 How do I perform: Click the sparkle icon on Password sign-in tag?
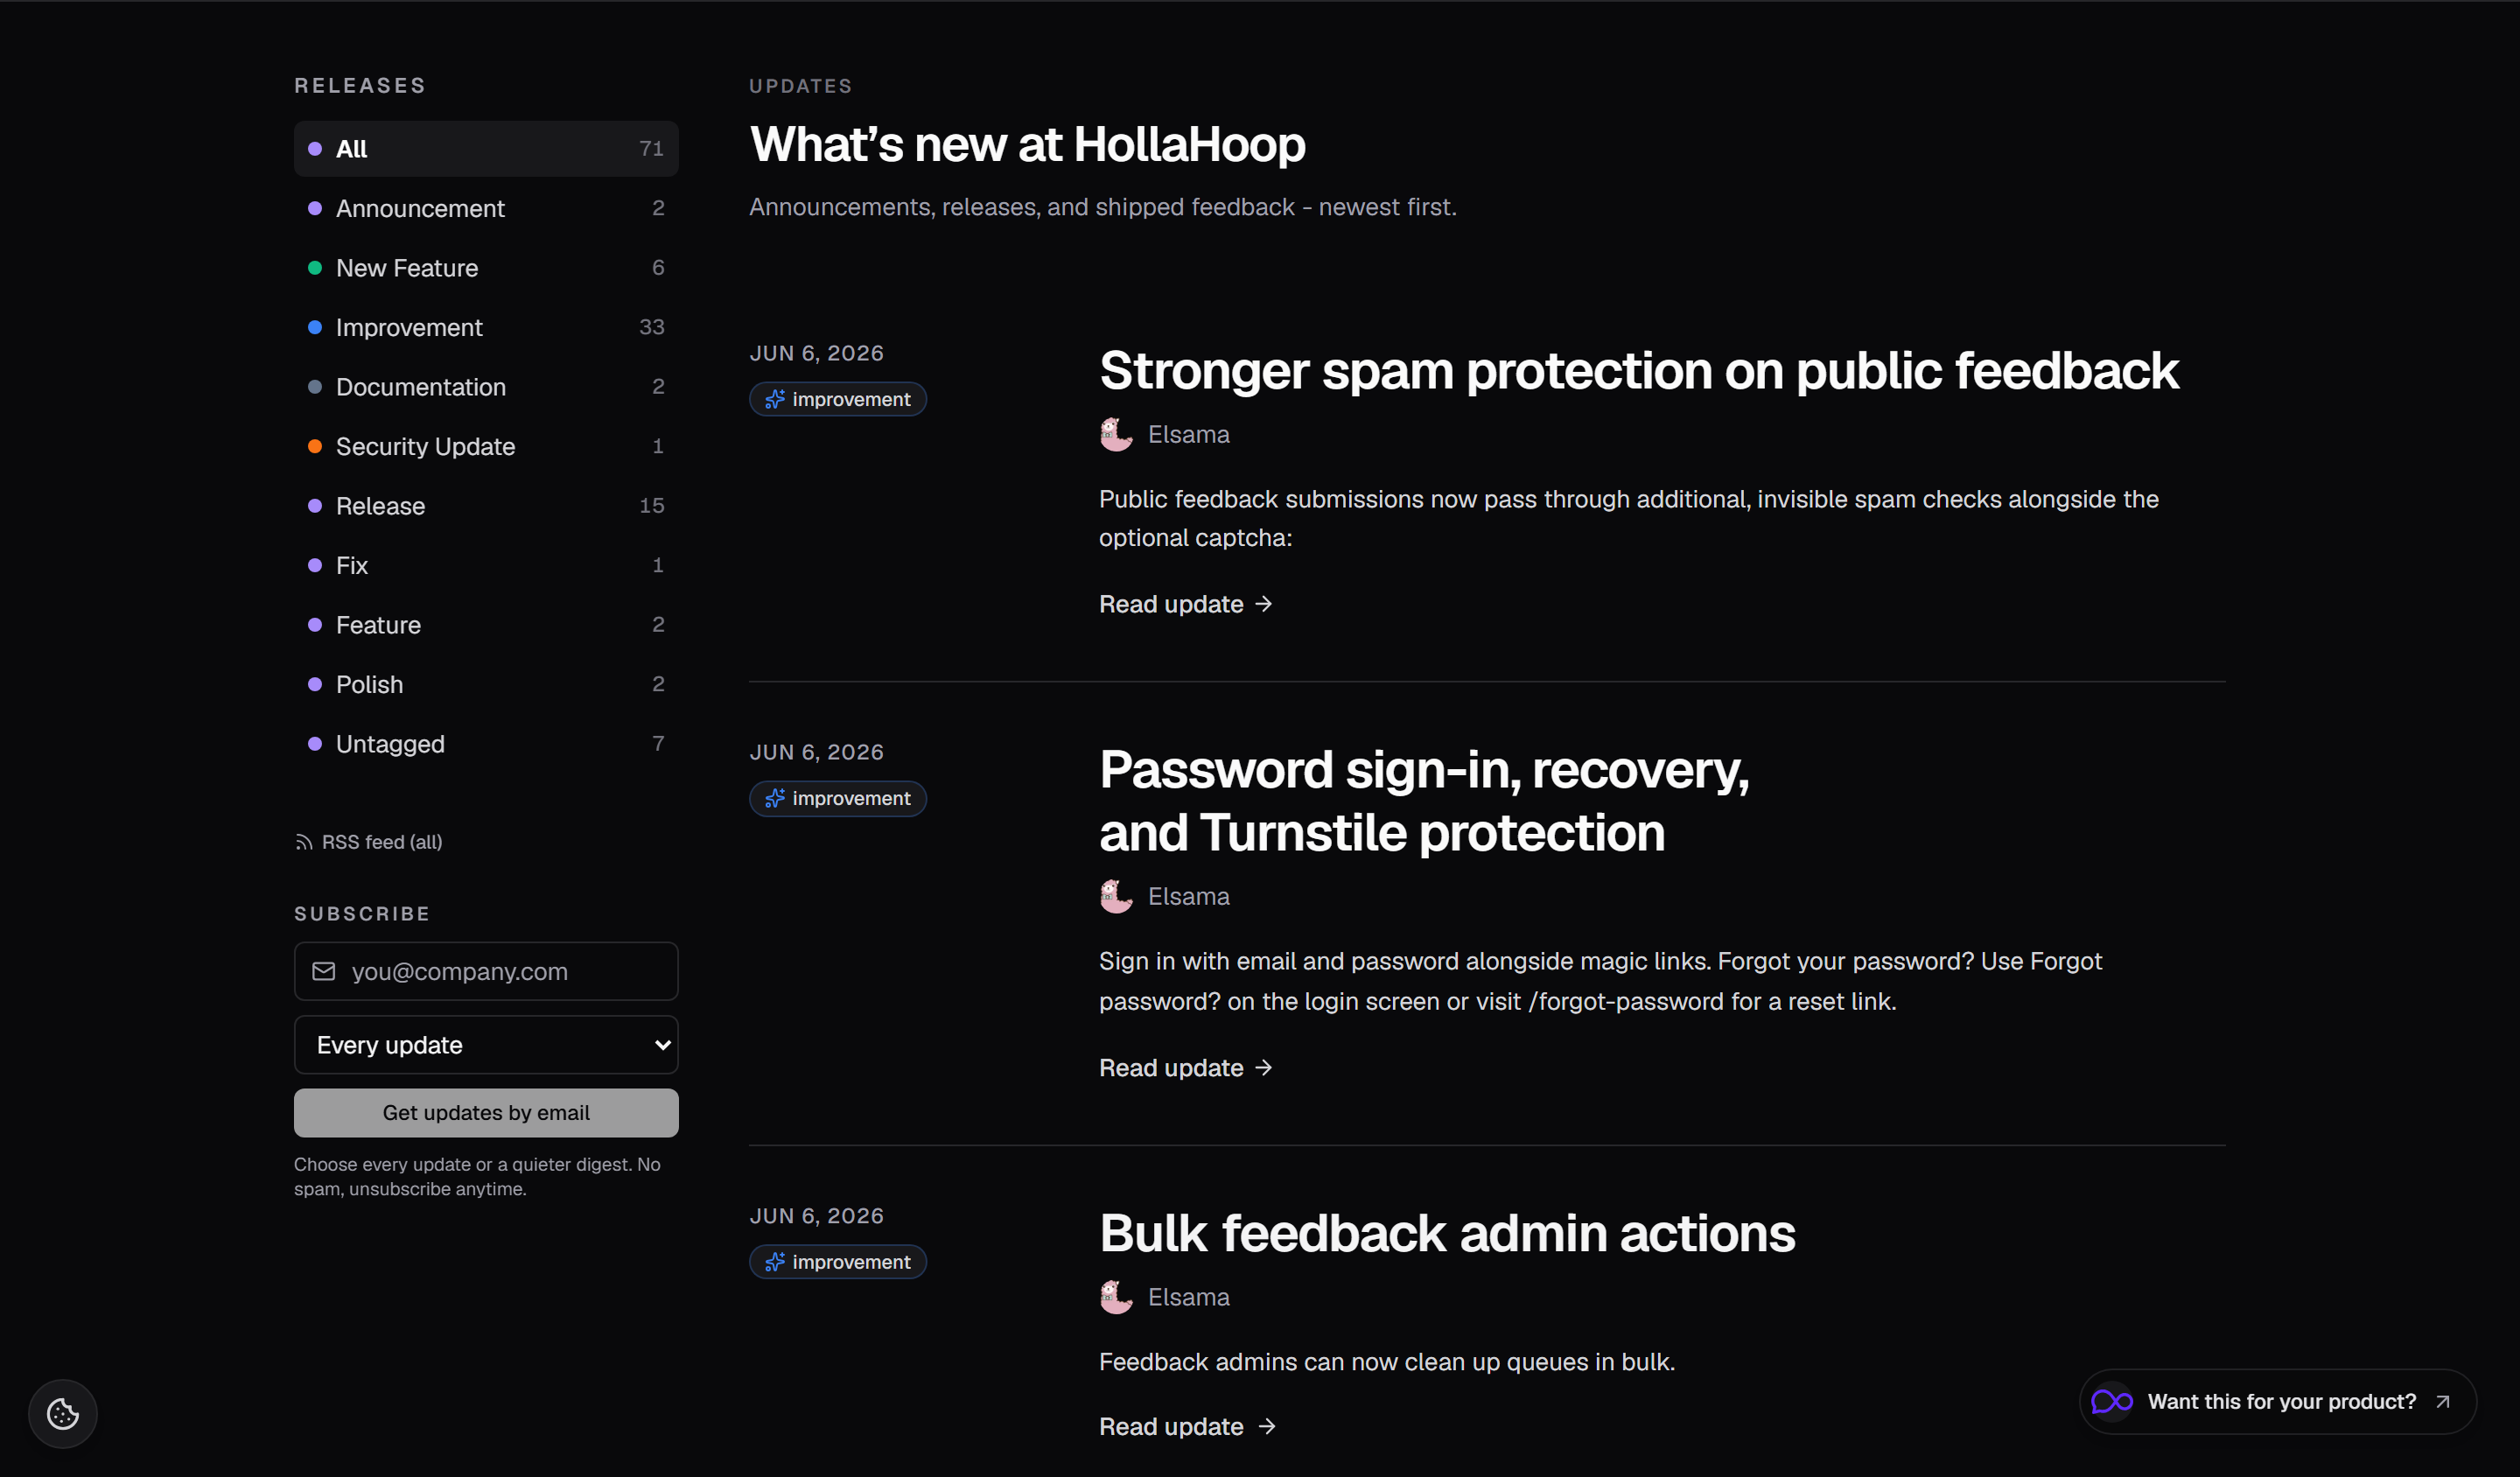pyautogui.click(x=775, y=799)
